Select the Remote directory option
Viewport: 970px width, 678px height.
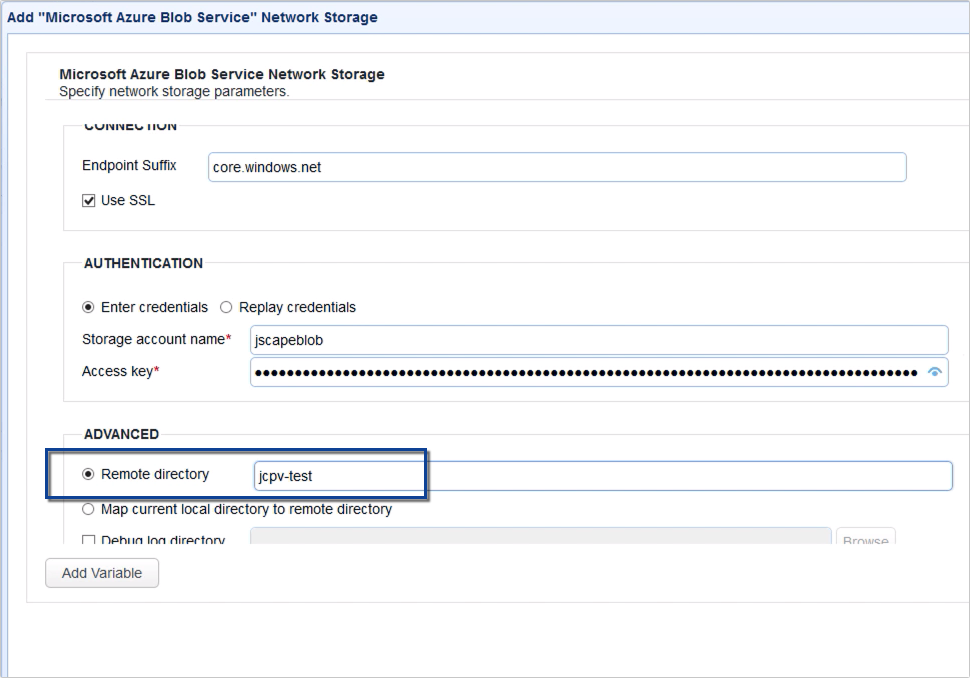click(x=89, y=474)
